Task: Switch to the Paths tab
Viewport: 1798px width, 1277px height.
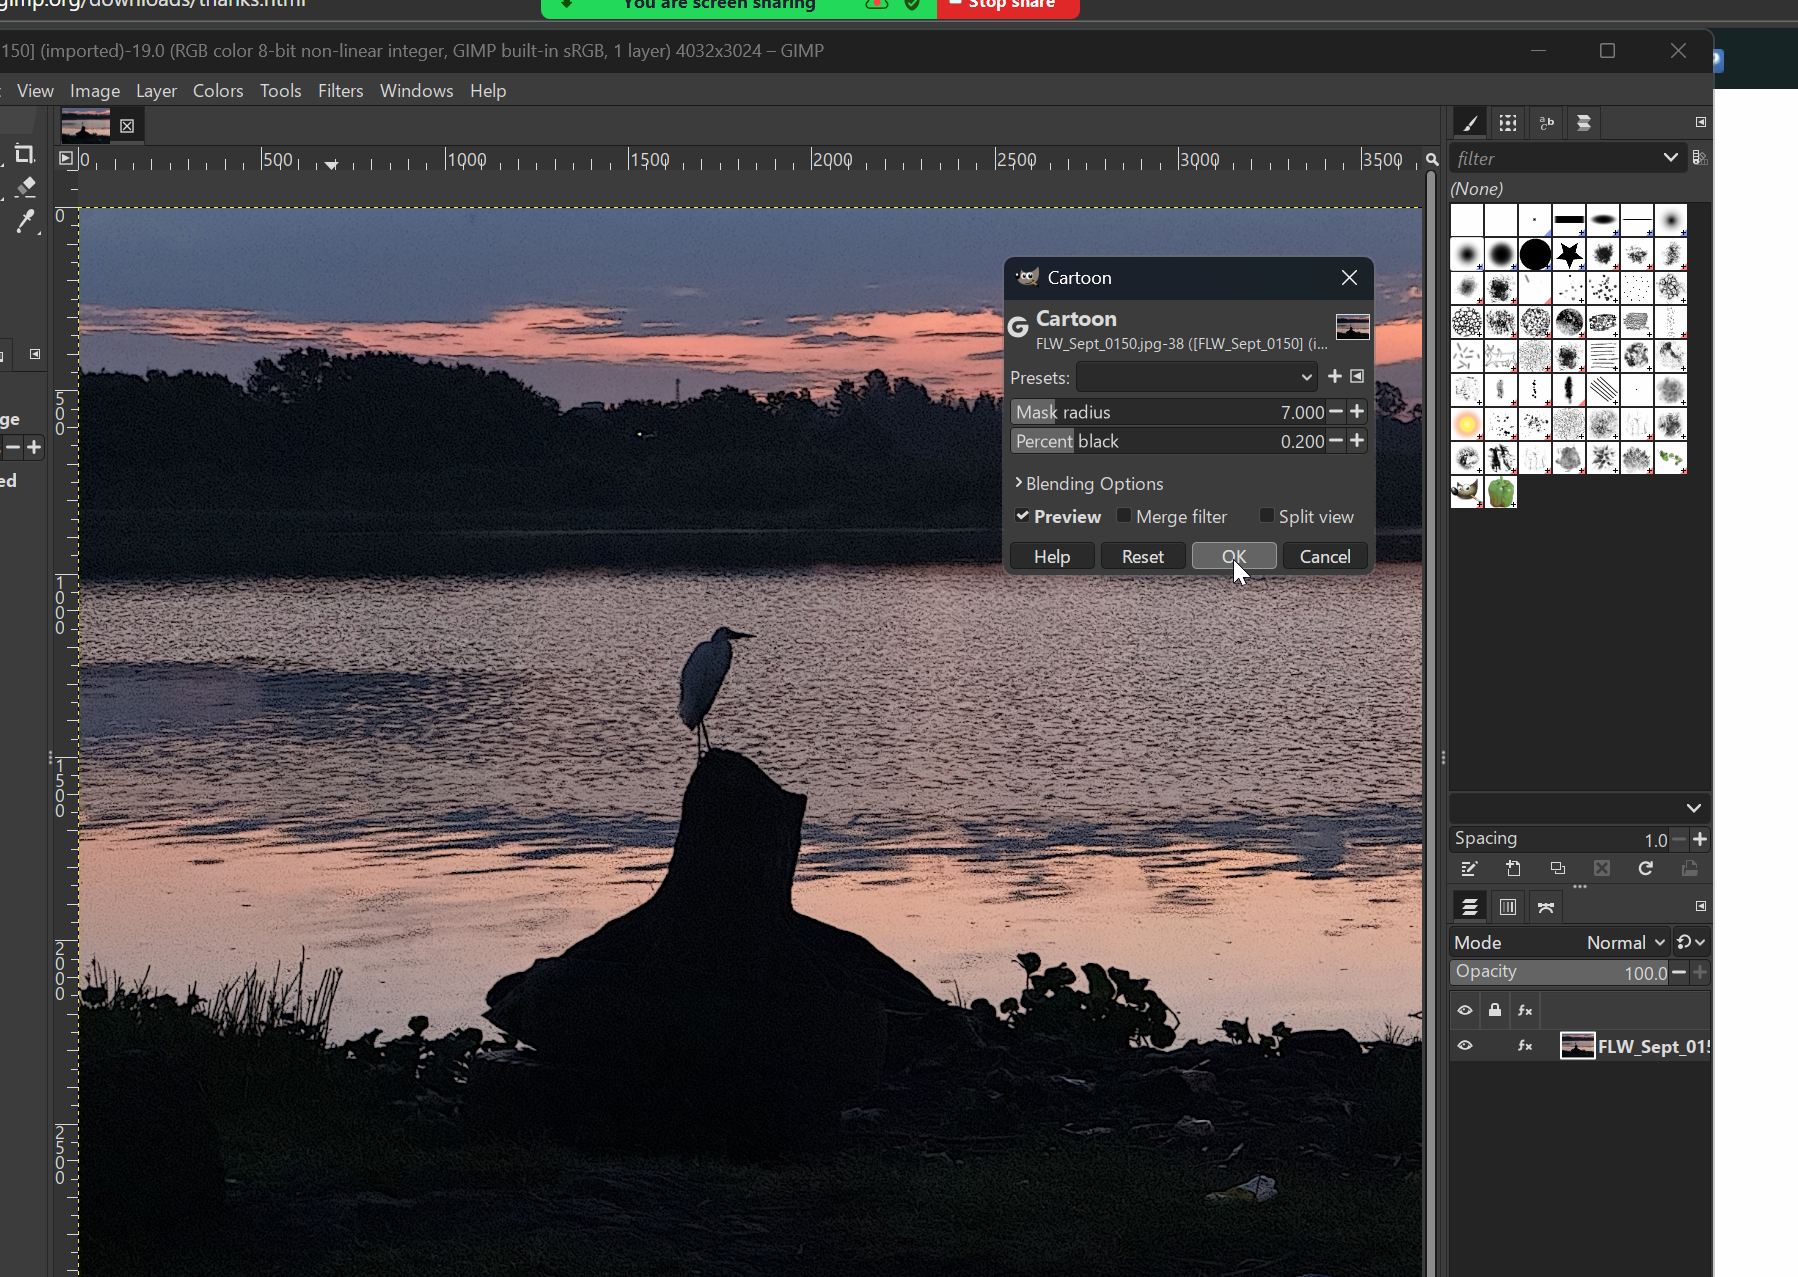Action: pos(1546,907)
